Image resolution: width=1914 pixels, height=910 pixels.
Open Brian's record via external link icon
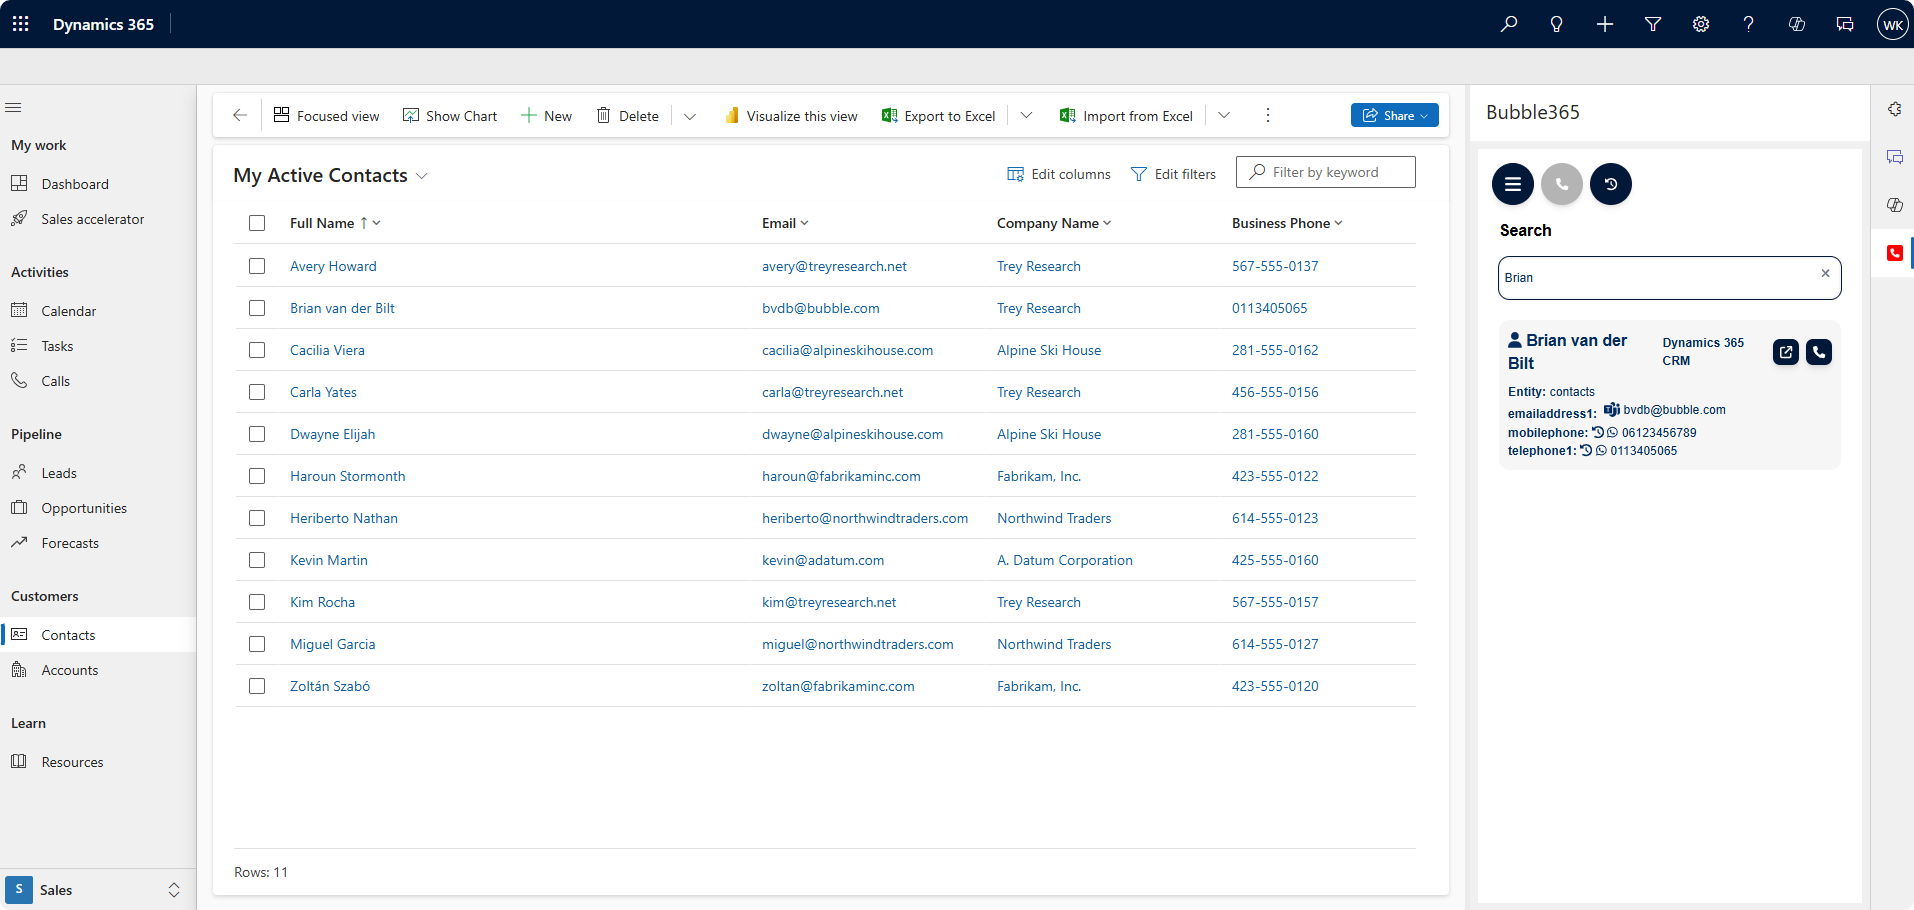click(x=1785, y=352)
